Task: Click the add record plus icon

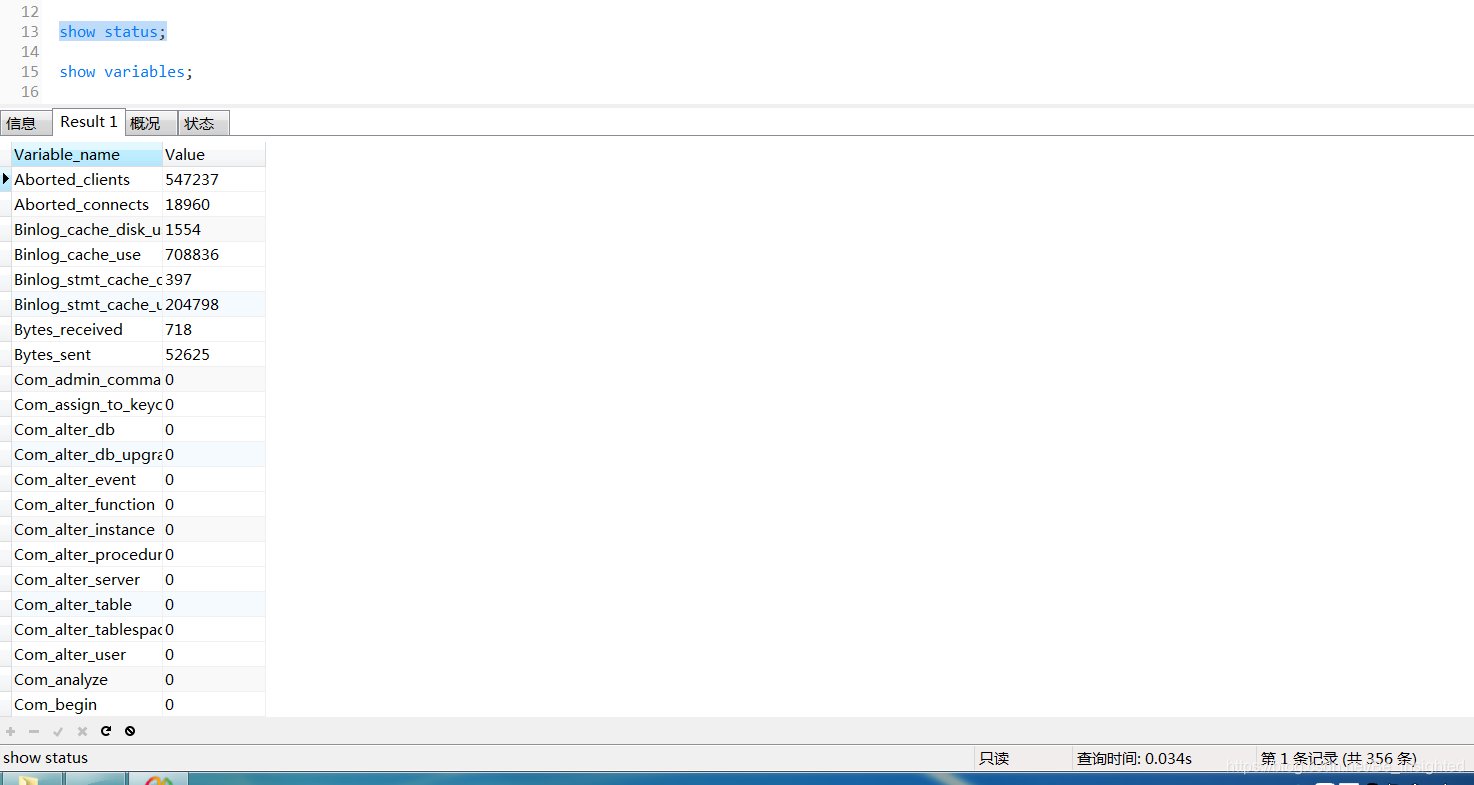Action: [x=11, y=731]
